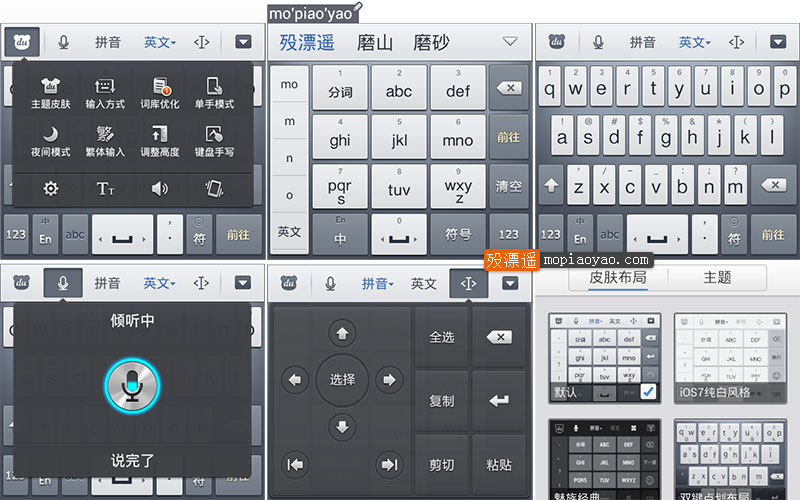Jump to line end icon in editing panel
800x500 pixels.
click(x=389, y=465)
